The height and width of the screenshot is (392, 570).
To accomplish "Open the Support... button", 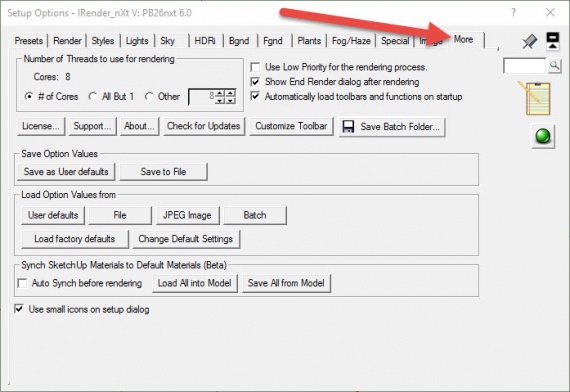I will pyautogui.click(x=92, y=126).
